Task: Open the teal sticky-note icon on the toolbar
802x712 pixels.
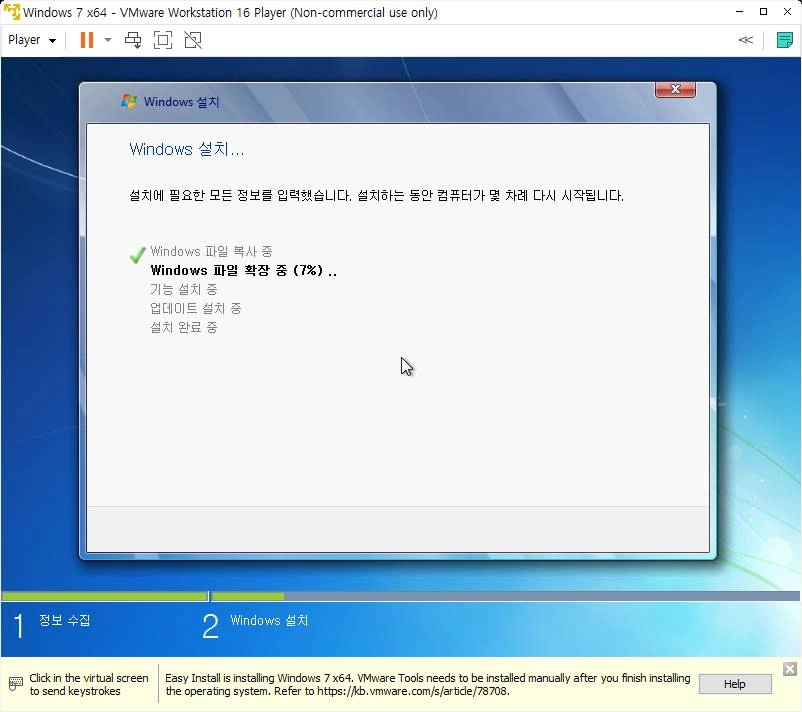Action: (x=785, y=40)
